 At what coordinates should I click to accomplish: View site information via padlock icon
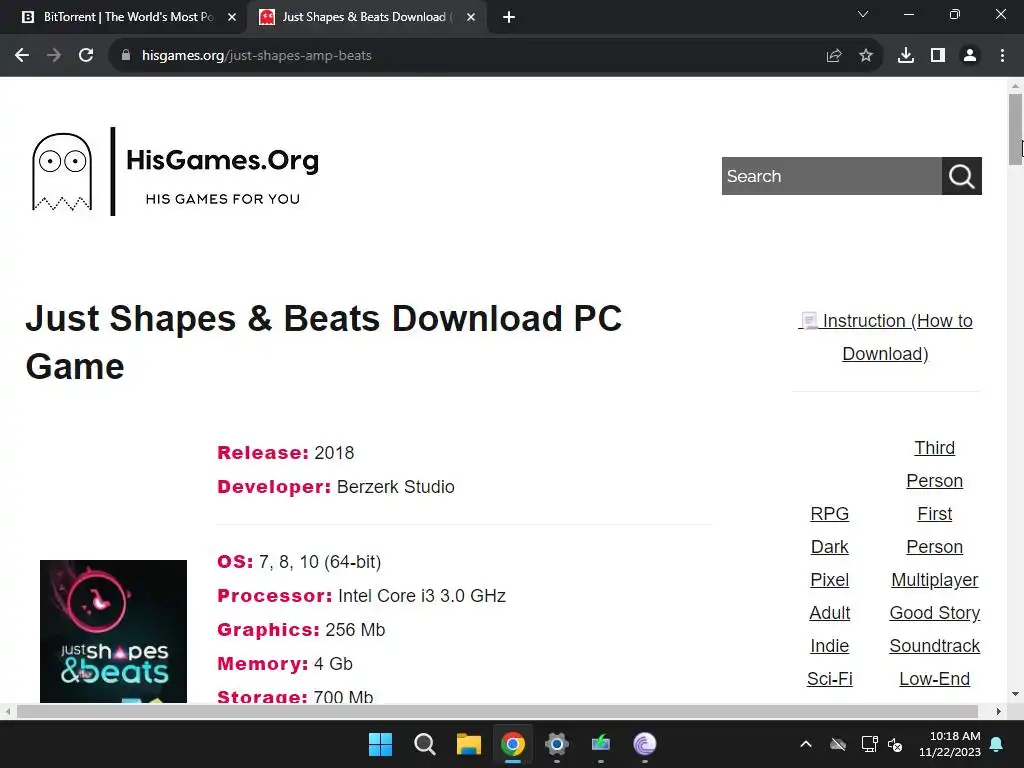click(126, 56)
